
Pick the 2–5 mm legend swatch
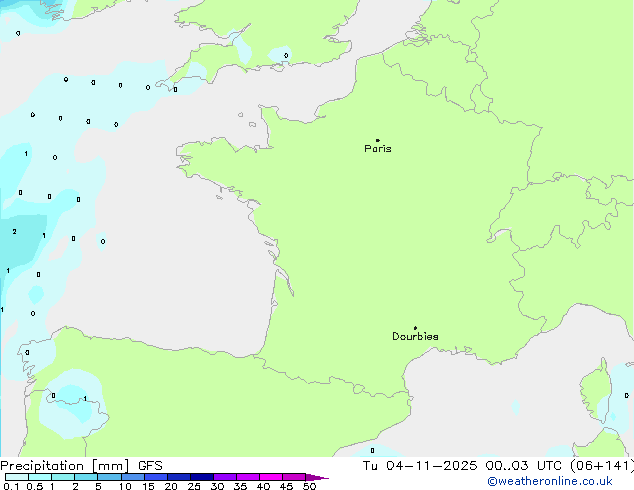(x=86, y=477)
